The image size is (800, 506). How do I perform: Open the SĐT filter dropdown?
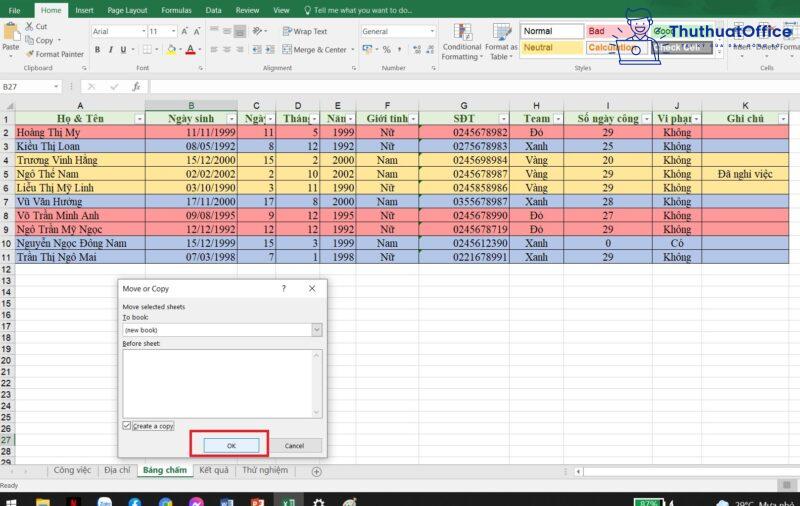pos(503,119)
